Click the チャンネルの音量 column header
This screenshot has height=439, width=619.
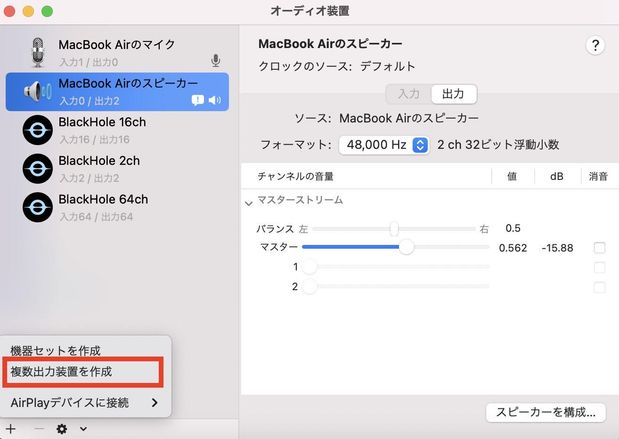tap(295, 176)
